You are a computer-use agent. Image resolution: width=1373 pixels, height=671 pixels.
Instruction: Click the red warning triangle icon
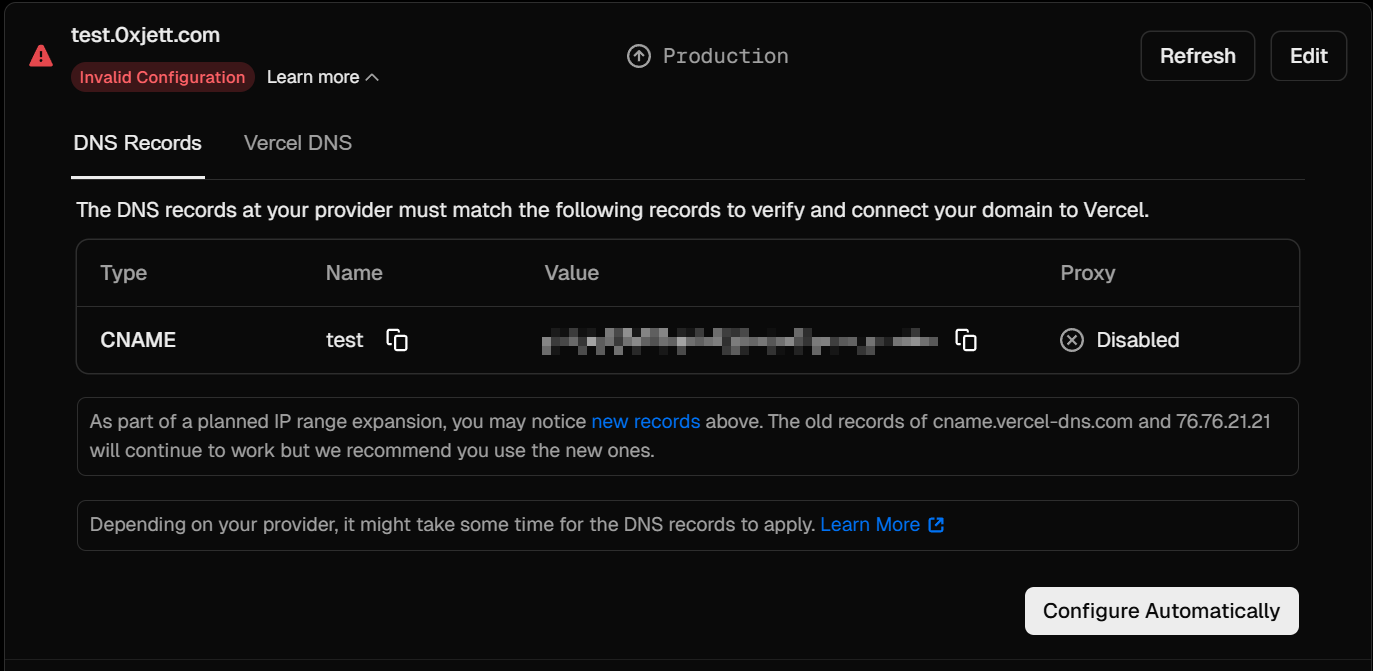[41, 56]
